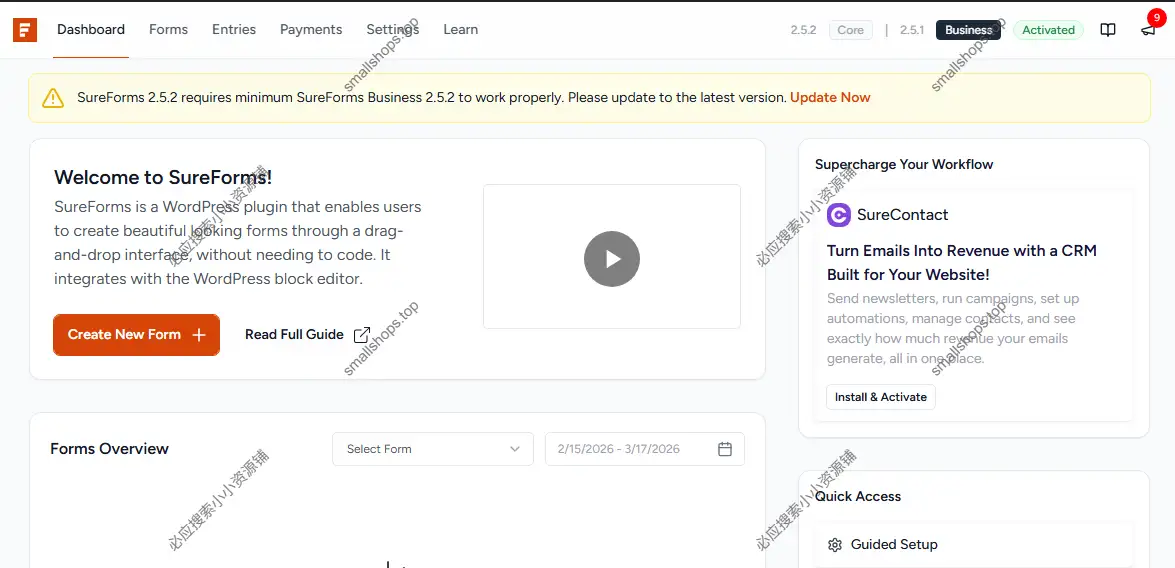Open the Settings tab
The image size is (1175, 568).
click(x=393, y=30)
